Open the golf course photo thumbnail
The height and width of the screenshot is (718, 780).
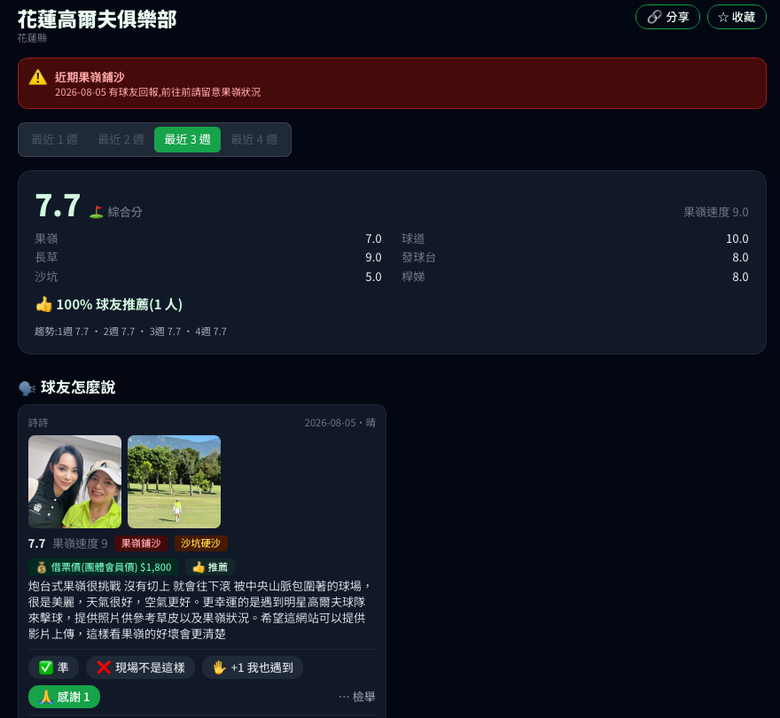(174, 482)
